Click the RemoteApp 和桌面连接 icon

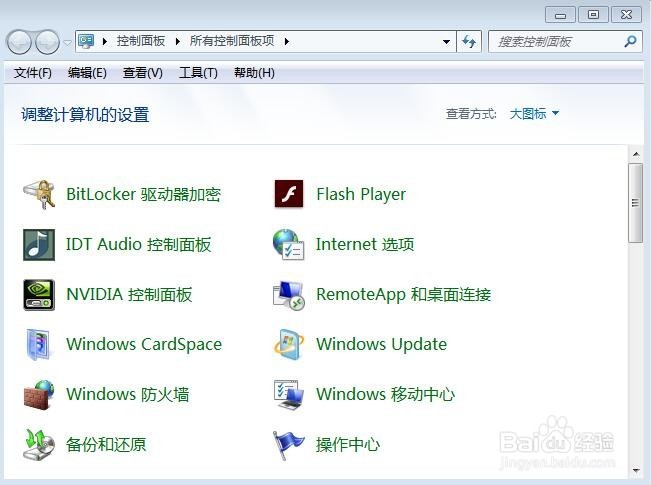pos(289,295)
